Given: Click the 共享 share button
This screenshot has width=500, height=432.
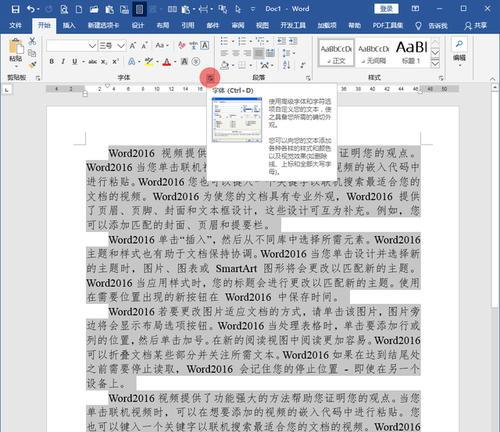Looking at the screenshot, I should (476, 26).
